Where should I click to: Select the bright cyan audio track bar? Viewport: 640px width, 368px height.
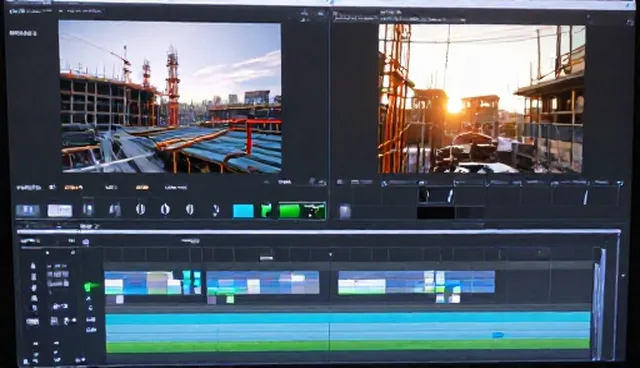[x=348, y=317]
